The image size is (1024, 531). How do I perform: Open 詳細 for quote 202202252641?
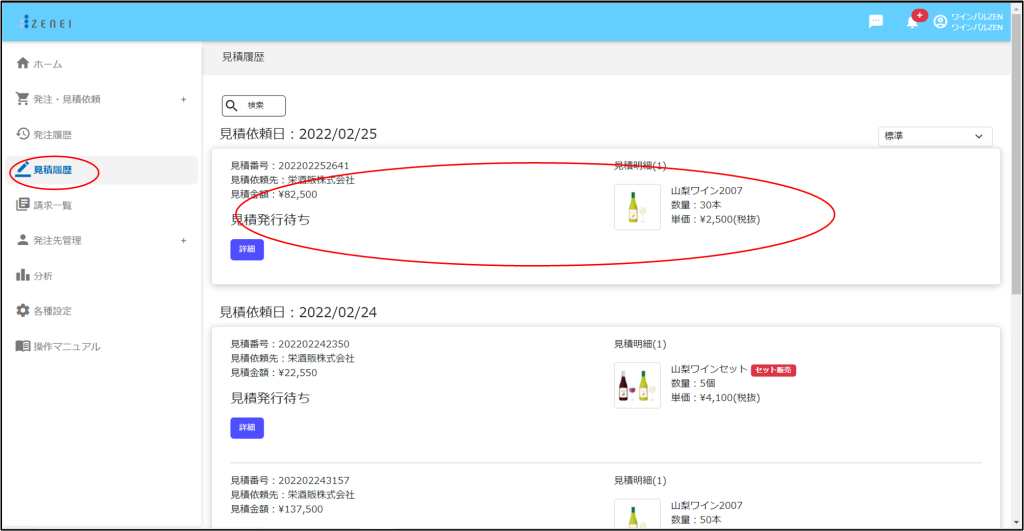247,249
